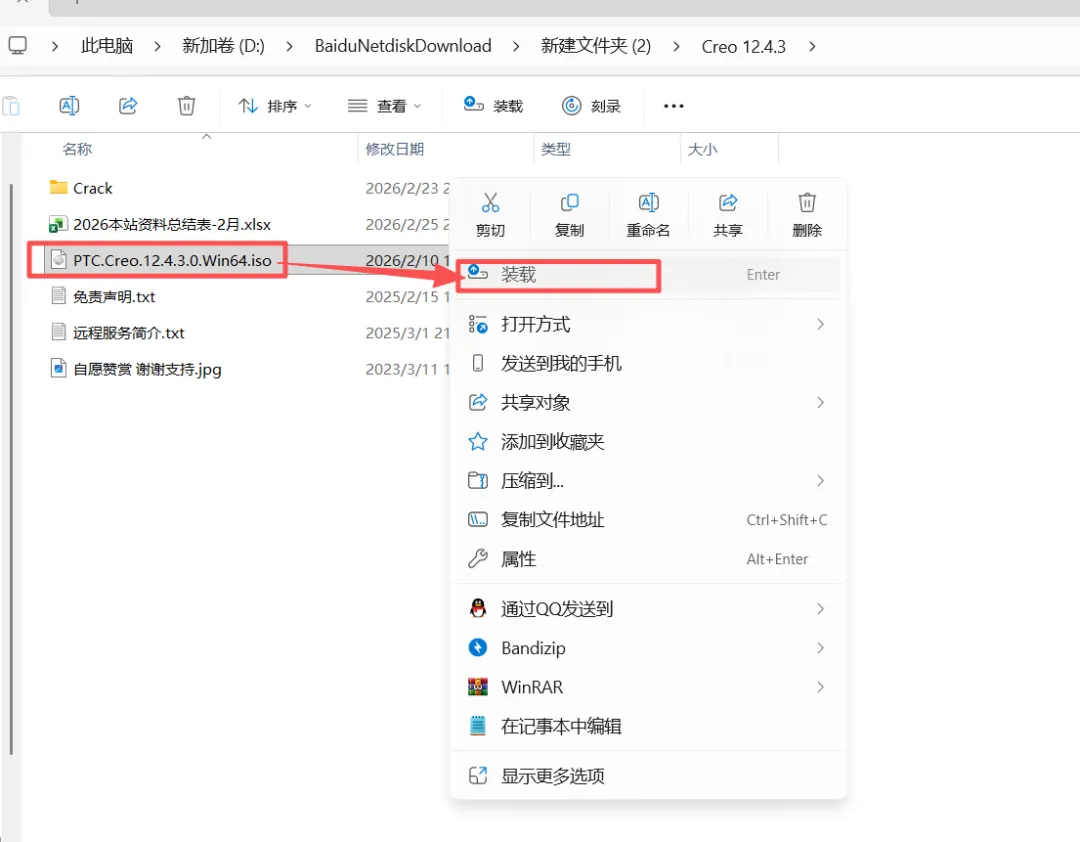Screen dimensions: 1080x842
Task: Click 此电脑 in the address breadcrumb
Action: point(107,46)
